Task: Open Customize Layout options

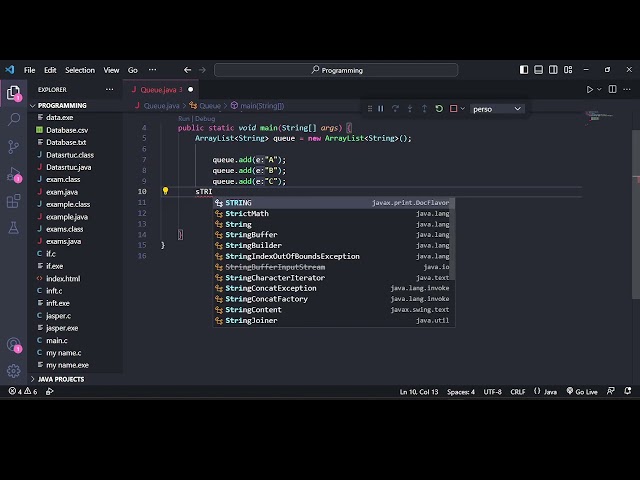Action: click(568, 70)
